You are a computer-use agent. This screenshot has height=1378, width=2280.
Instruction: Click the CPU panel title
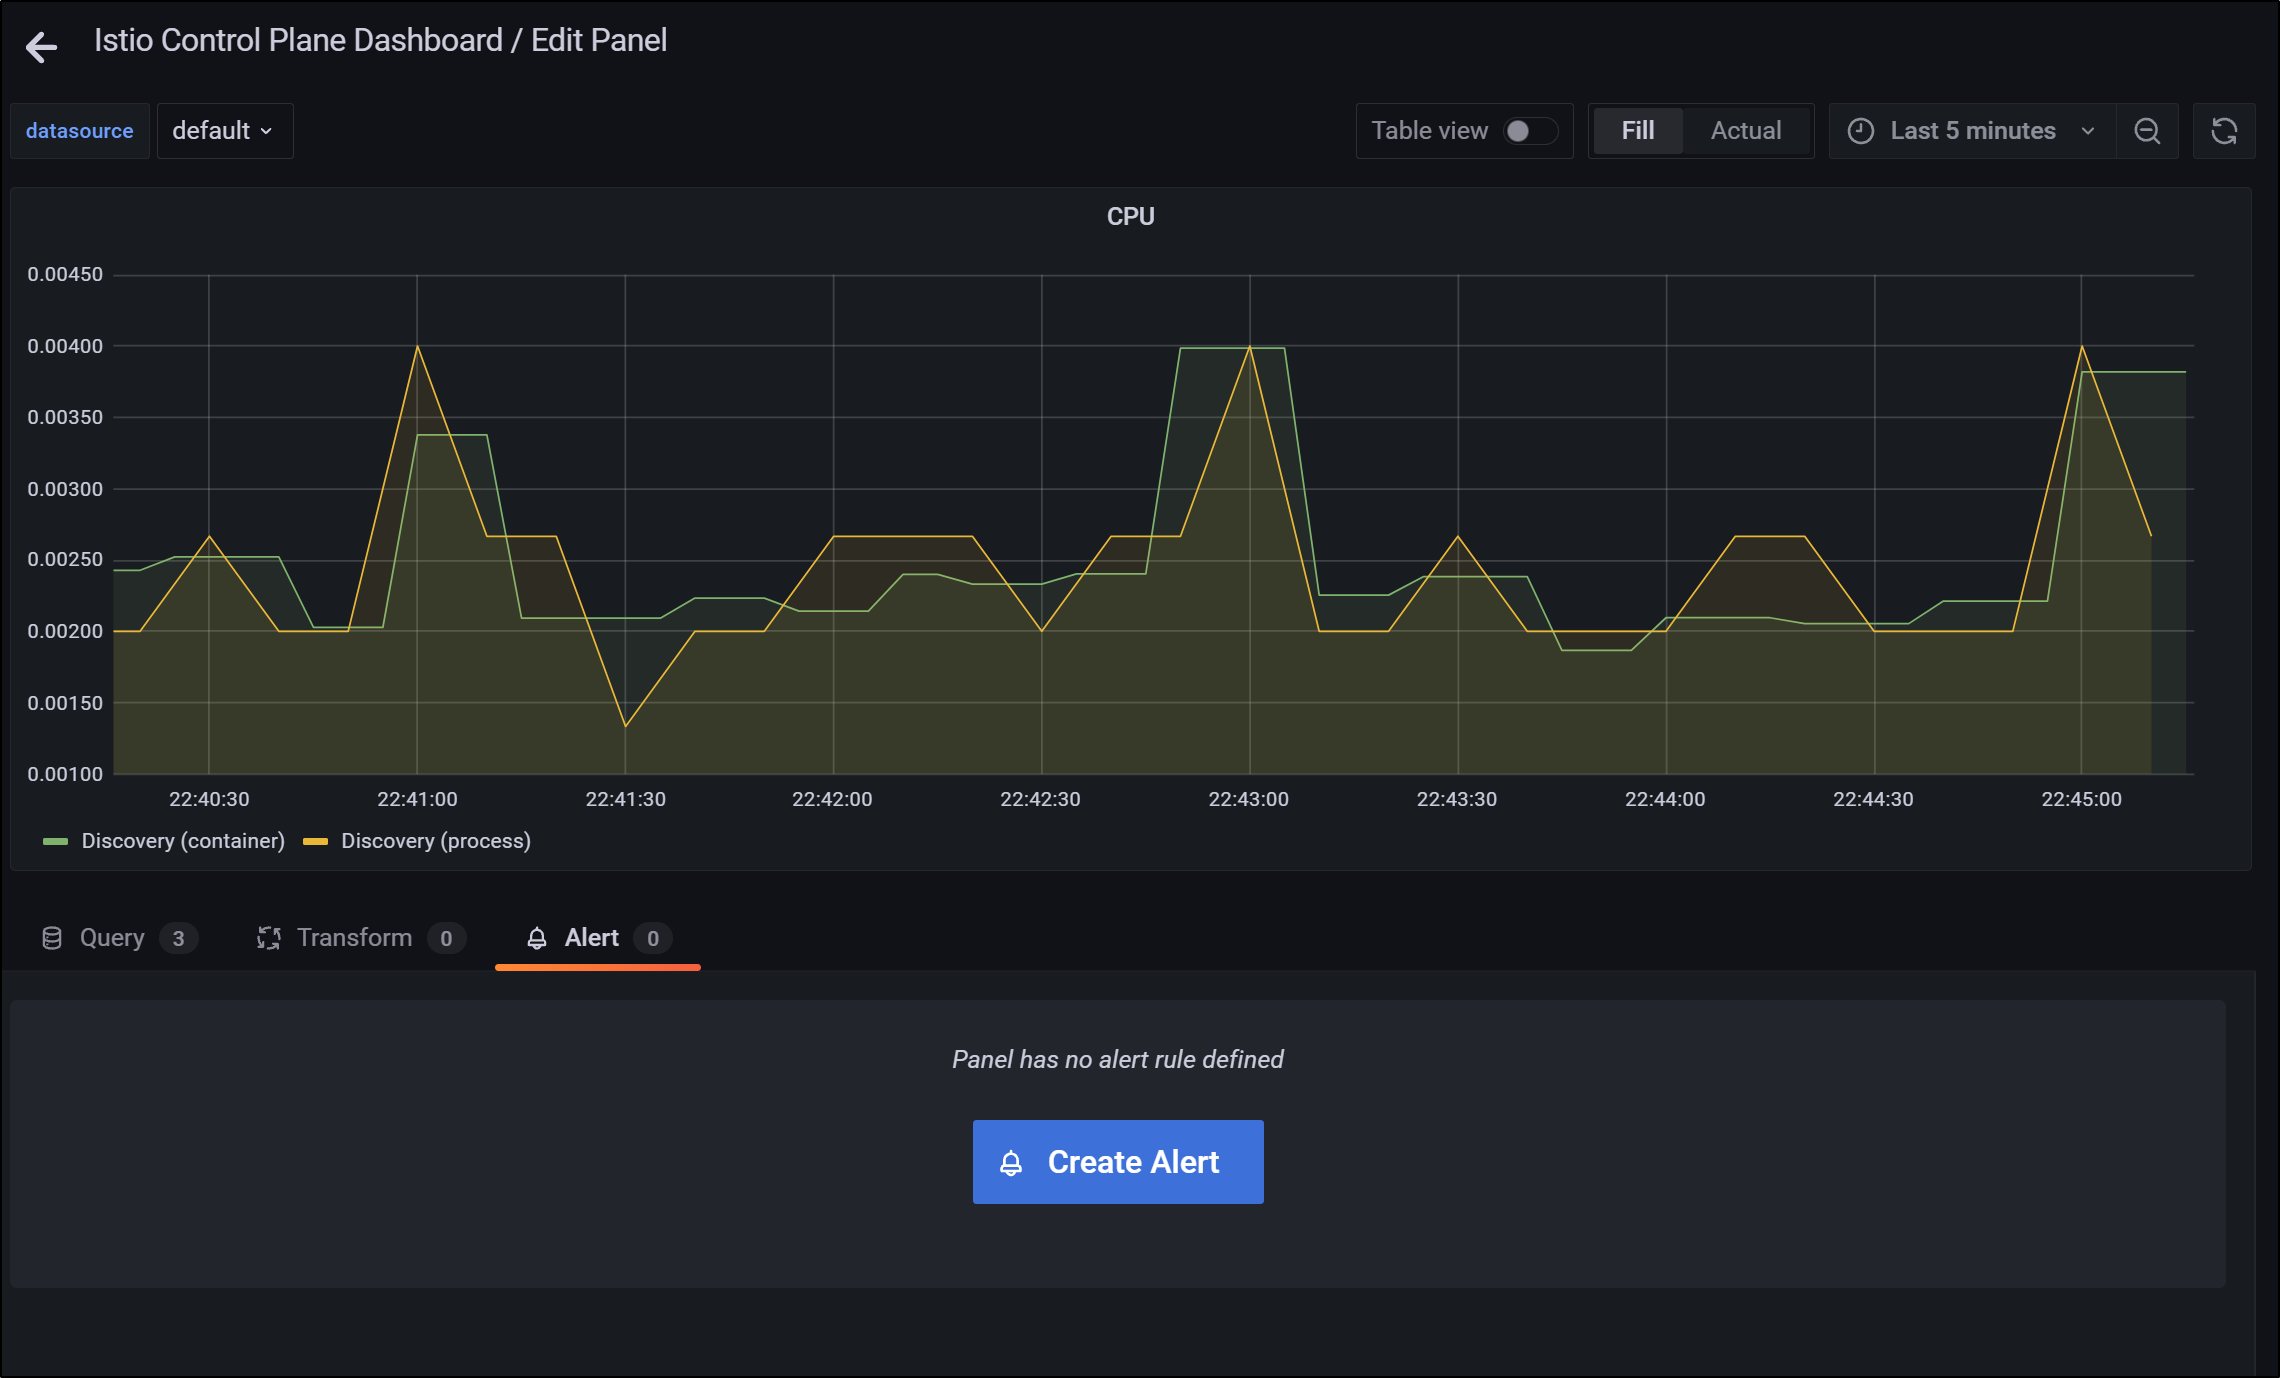pos(1130,217)
